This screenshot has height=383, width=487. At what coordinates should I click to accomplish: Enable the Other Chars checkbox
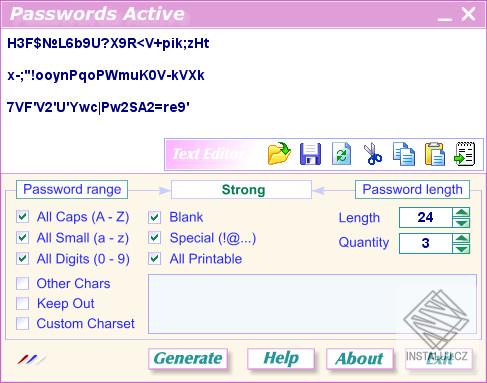coord(23,283)
